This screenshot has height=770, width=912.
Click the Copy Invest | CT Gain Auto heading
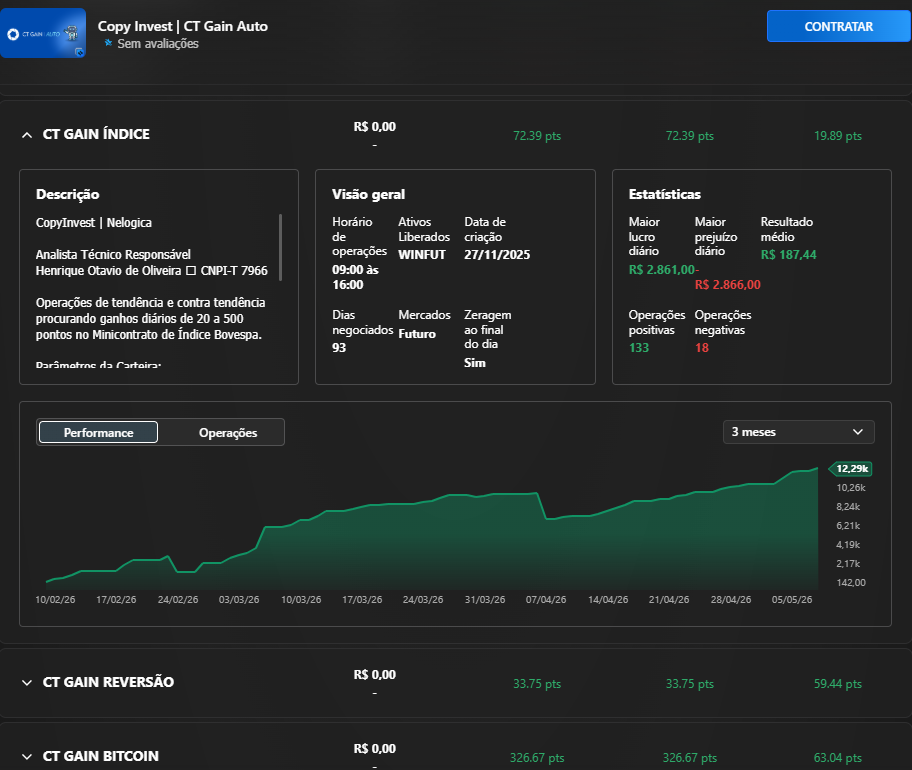(x=183, y=26)
